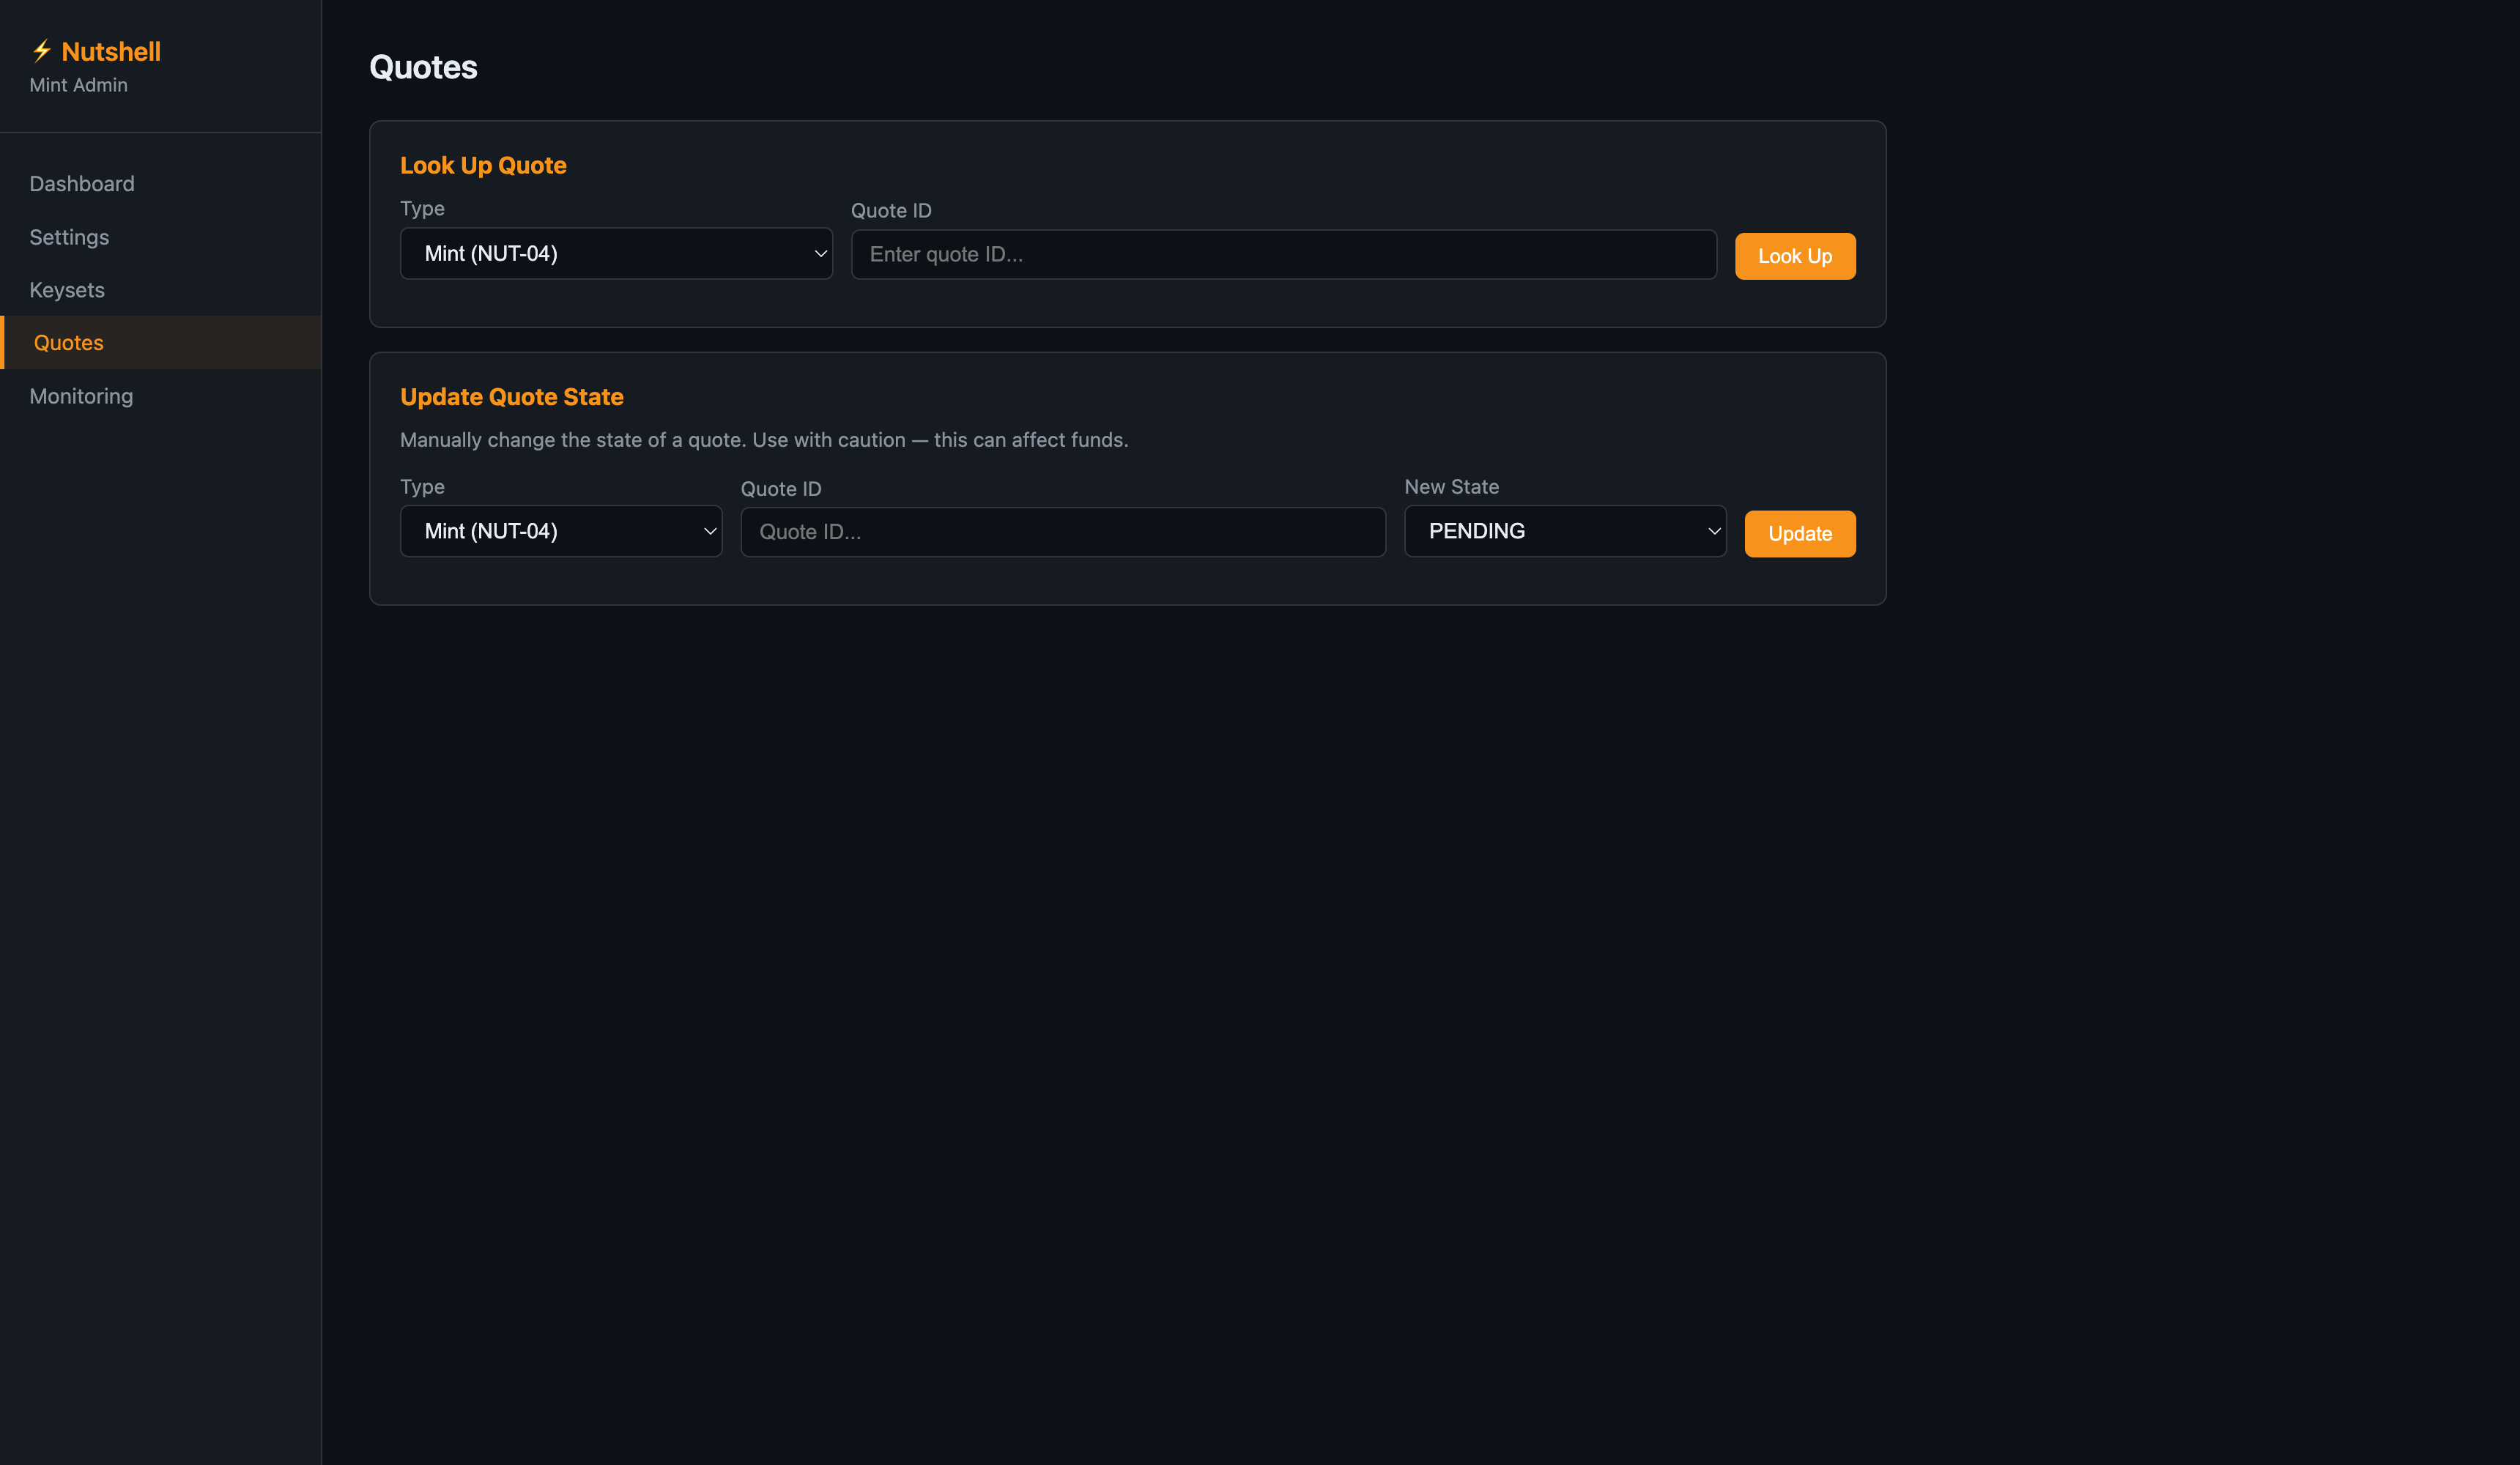The image size is (2520, 1465).
Task: Go to Settings in the sidebar
Action: (69, 237)
